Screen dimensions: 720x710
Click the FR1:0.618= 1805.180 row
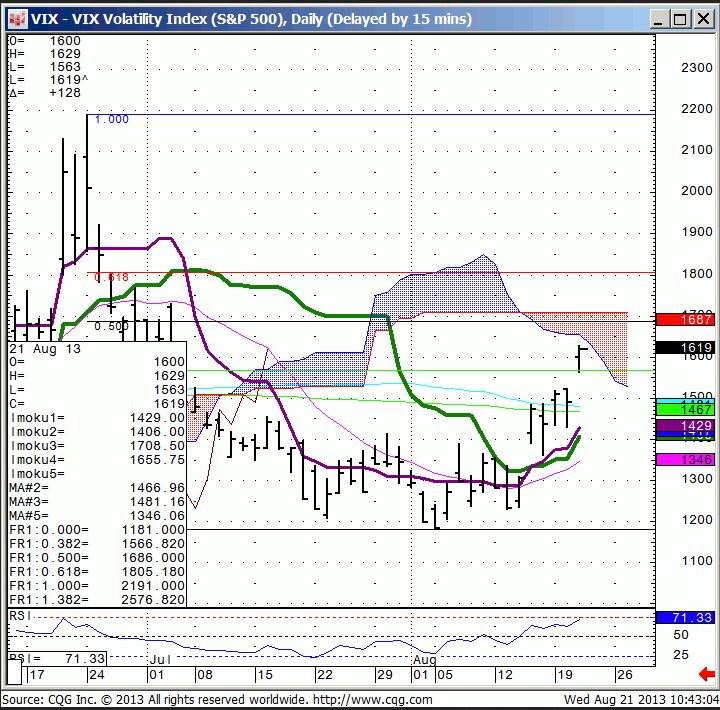click(x=97, y=572)
